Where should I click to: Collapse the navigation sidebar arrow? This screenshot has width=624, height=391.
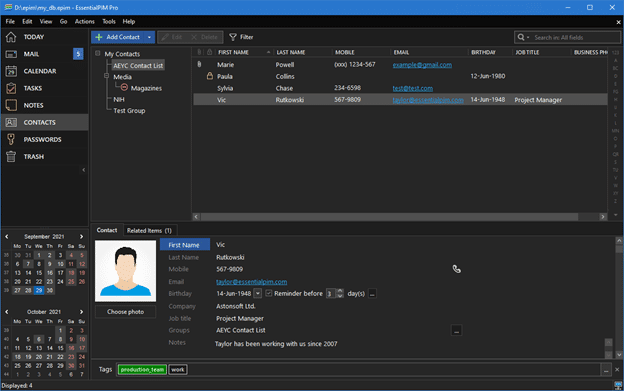84,170
